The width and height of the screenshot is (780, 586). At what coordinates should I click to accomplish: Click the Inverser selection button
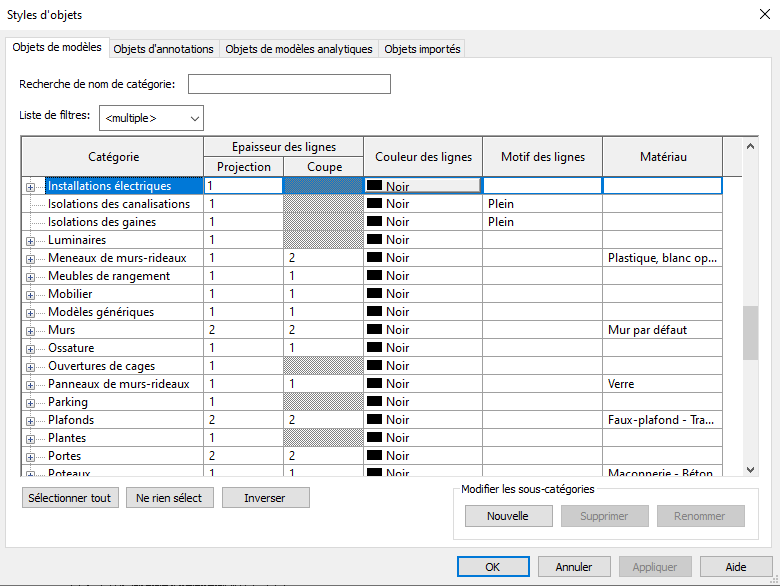coord(265,498)
